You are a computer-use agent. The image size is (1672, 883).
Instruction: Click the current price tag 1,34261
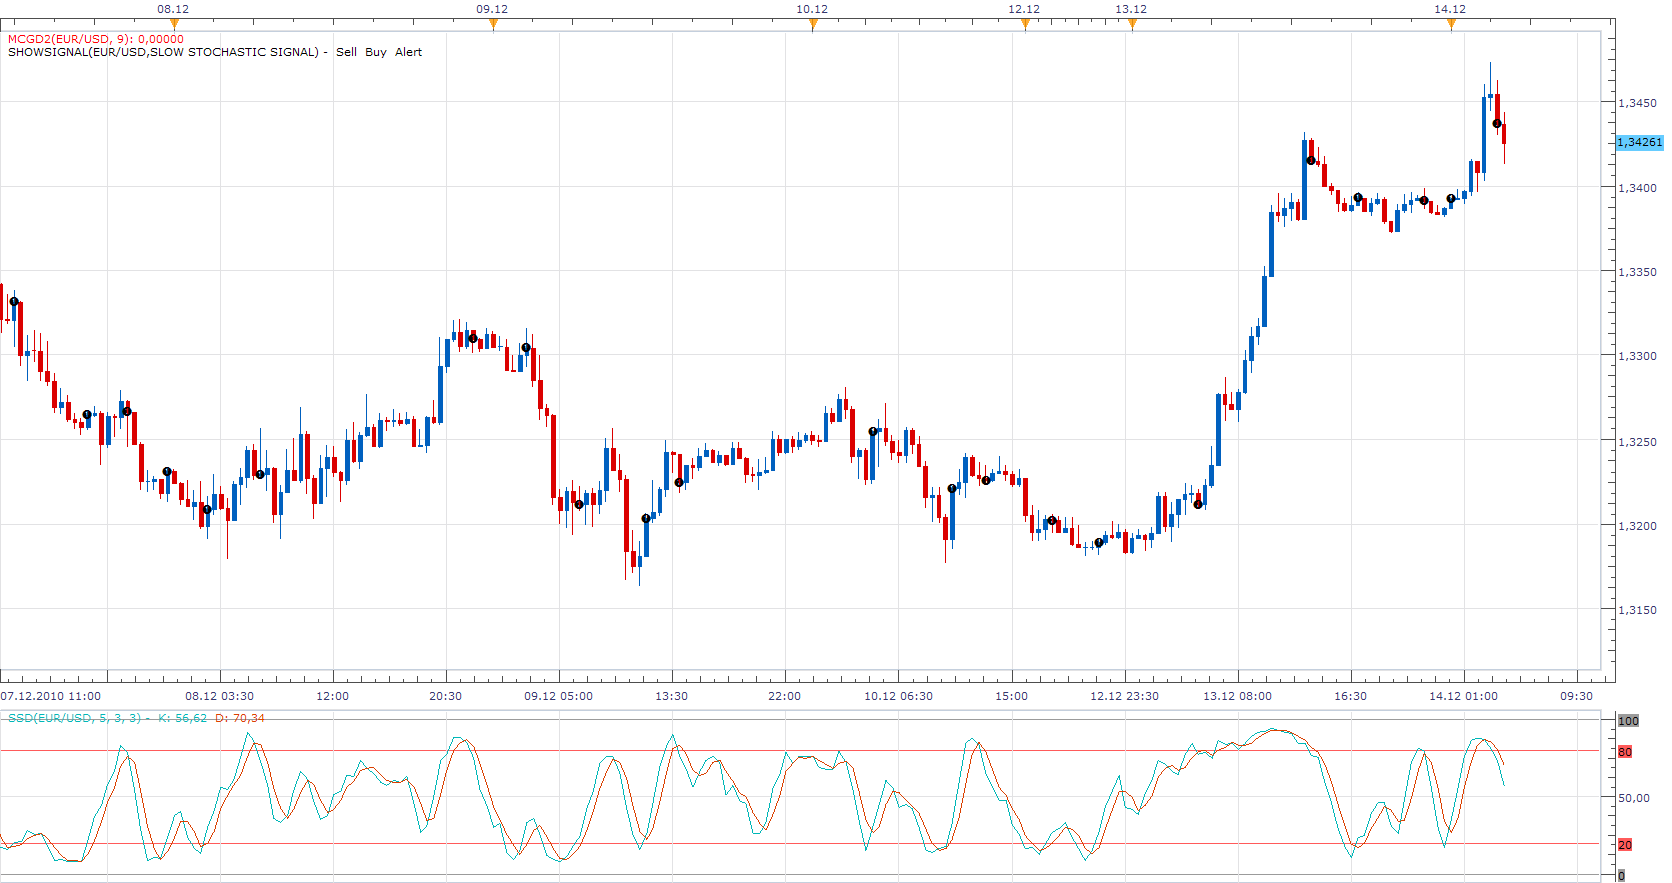[1640, 142]
